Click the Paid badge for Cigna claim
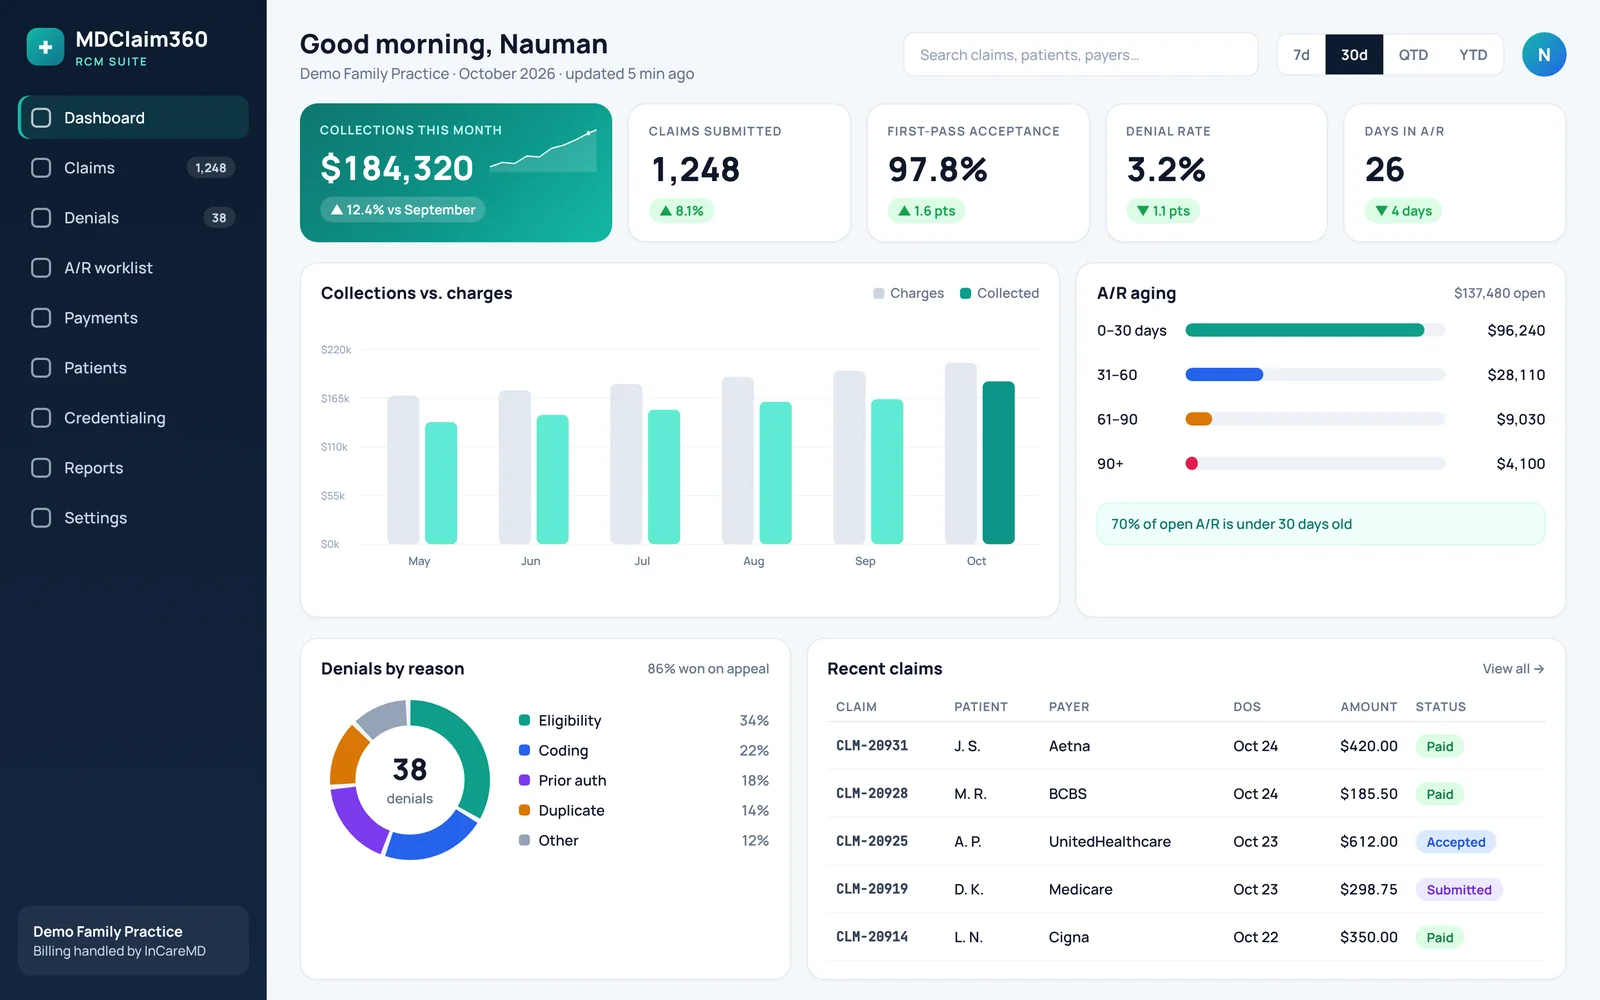 [x=1440, y=938]
